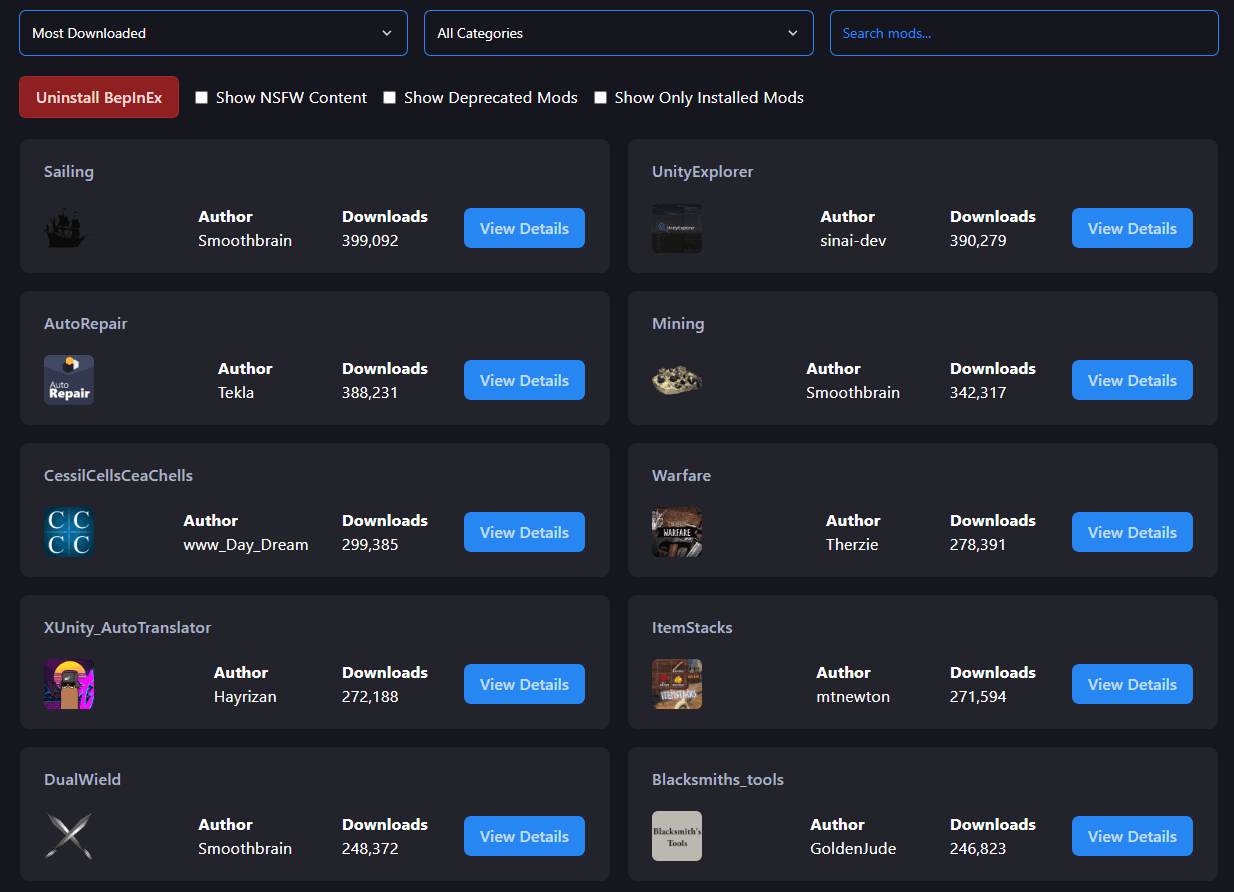The width and height of the screenshot is (1234, 892).
Task: Click the UnityExplorer mod title
Action: 703,172
